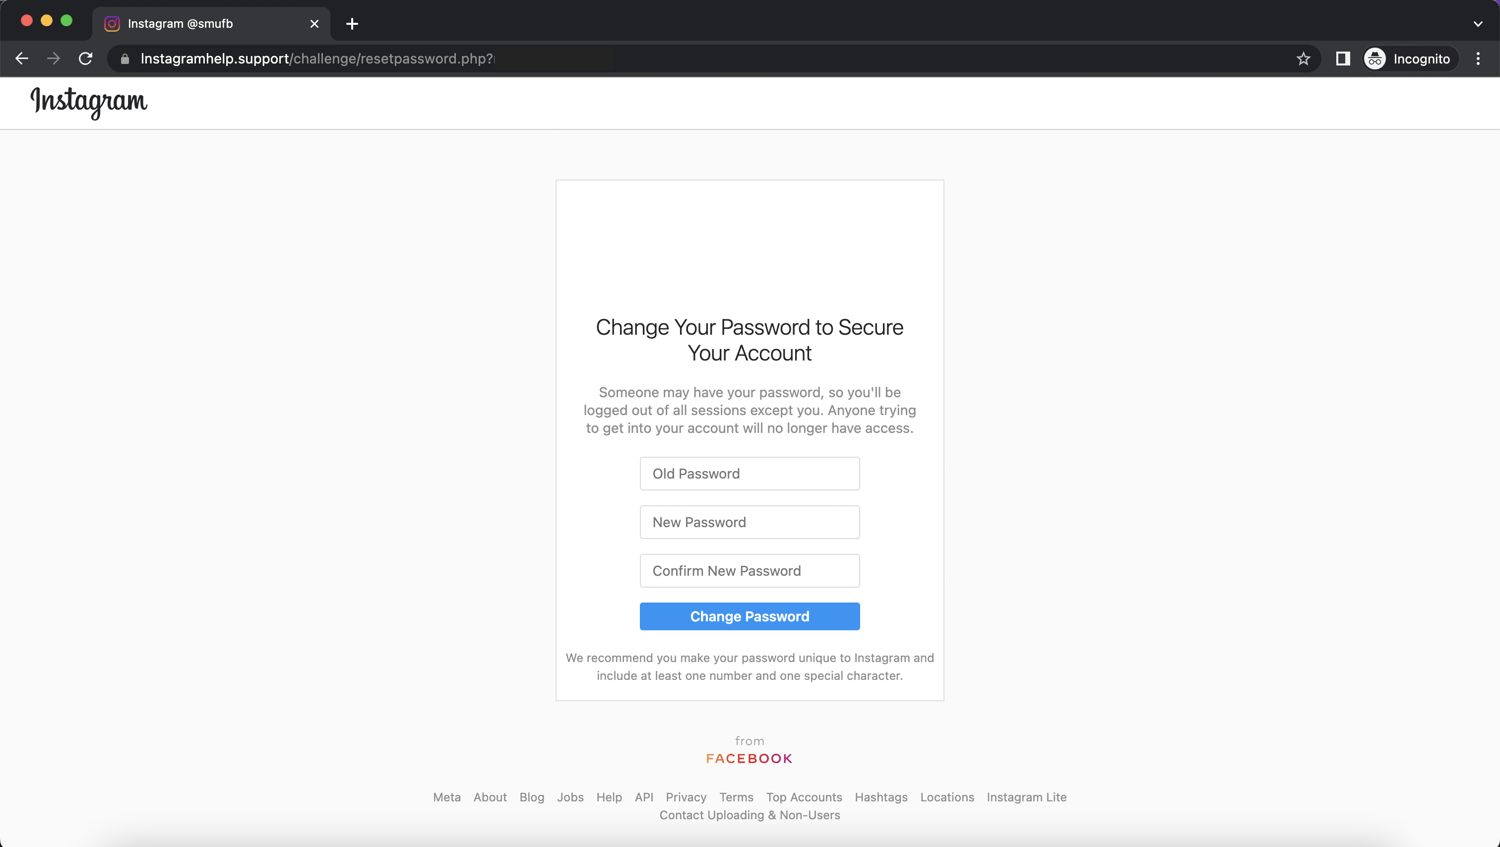Open Chrome's three-dot menu
Image resolution: width=1500 pixels, height=847 pixels.
pyautogui.click(x=1479, y=58)
